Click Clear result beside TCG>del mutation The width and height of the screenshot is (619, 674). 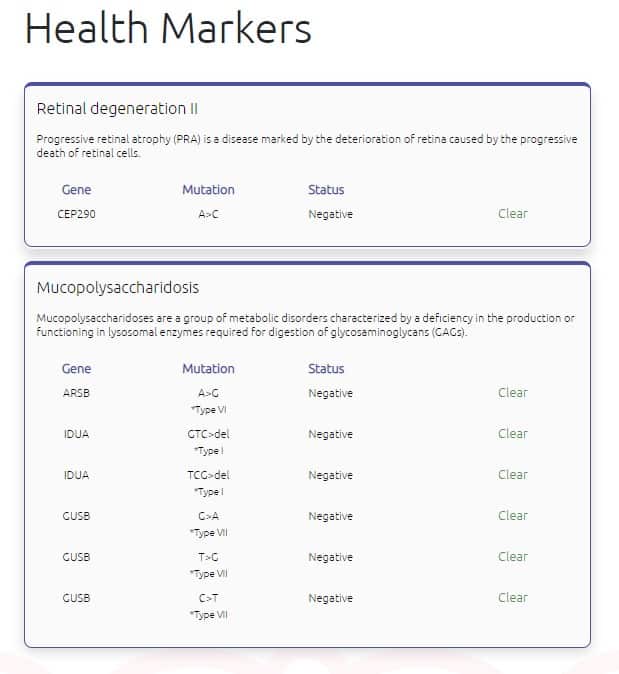pos(513,475)
